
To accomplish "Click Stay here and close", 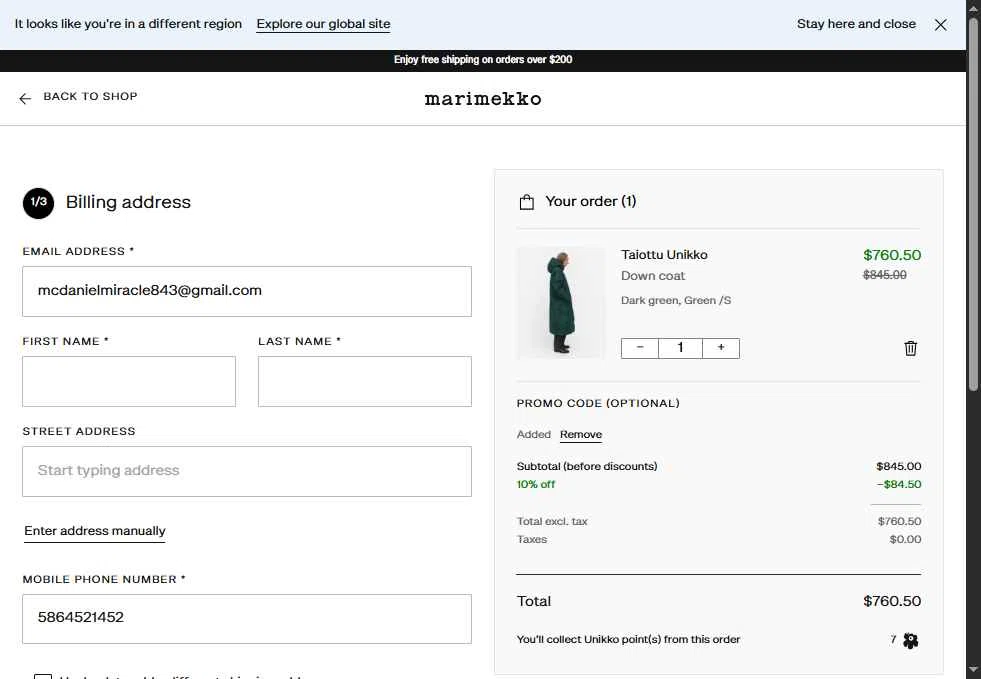I will coord(856,24).
